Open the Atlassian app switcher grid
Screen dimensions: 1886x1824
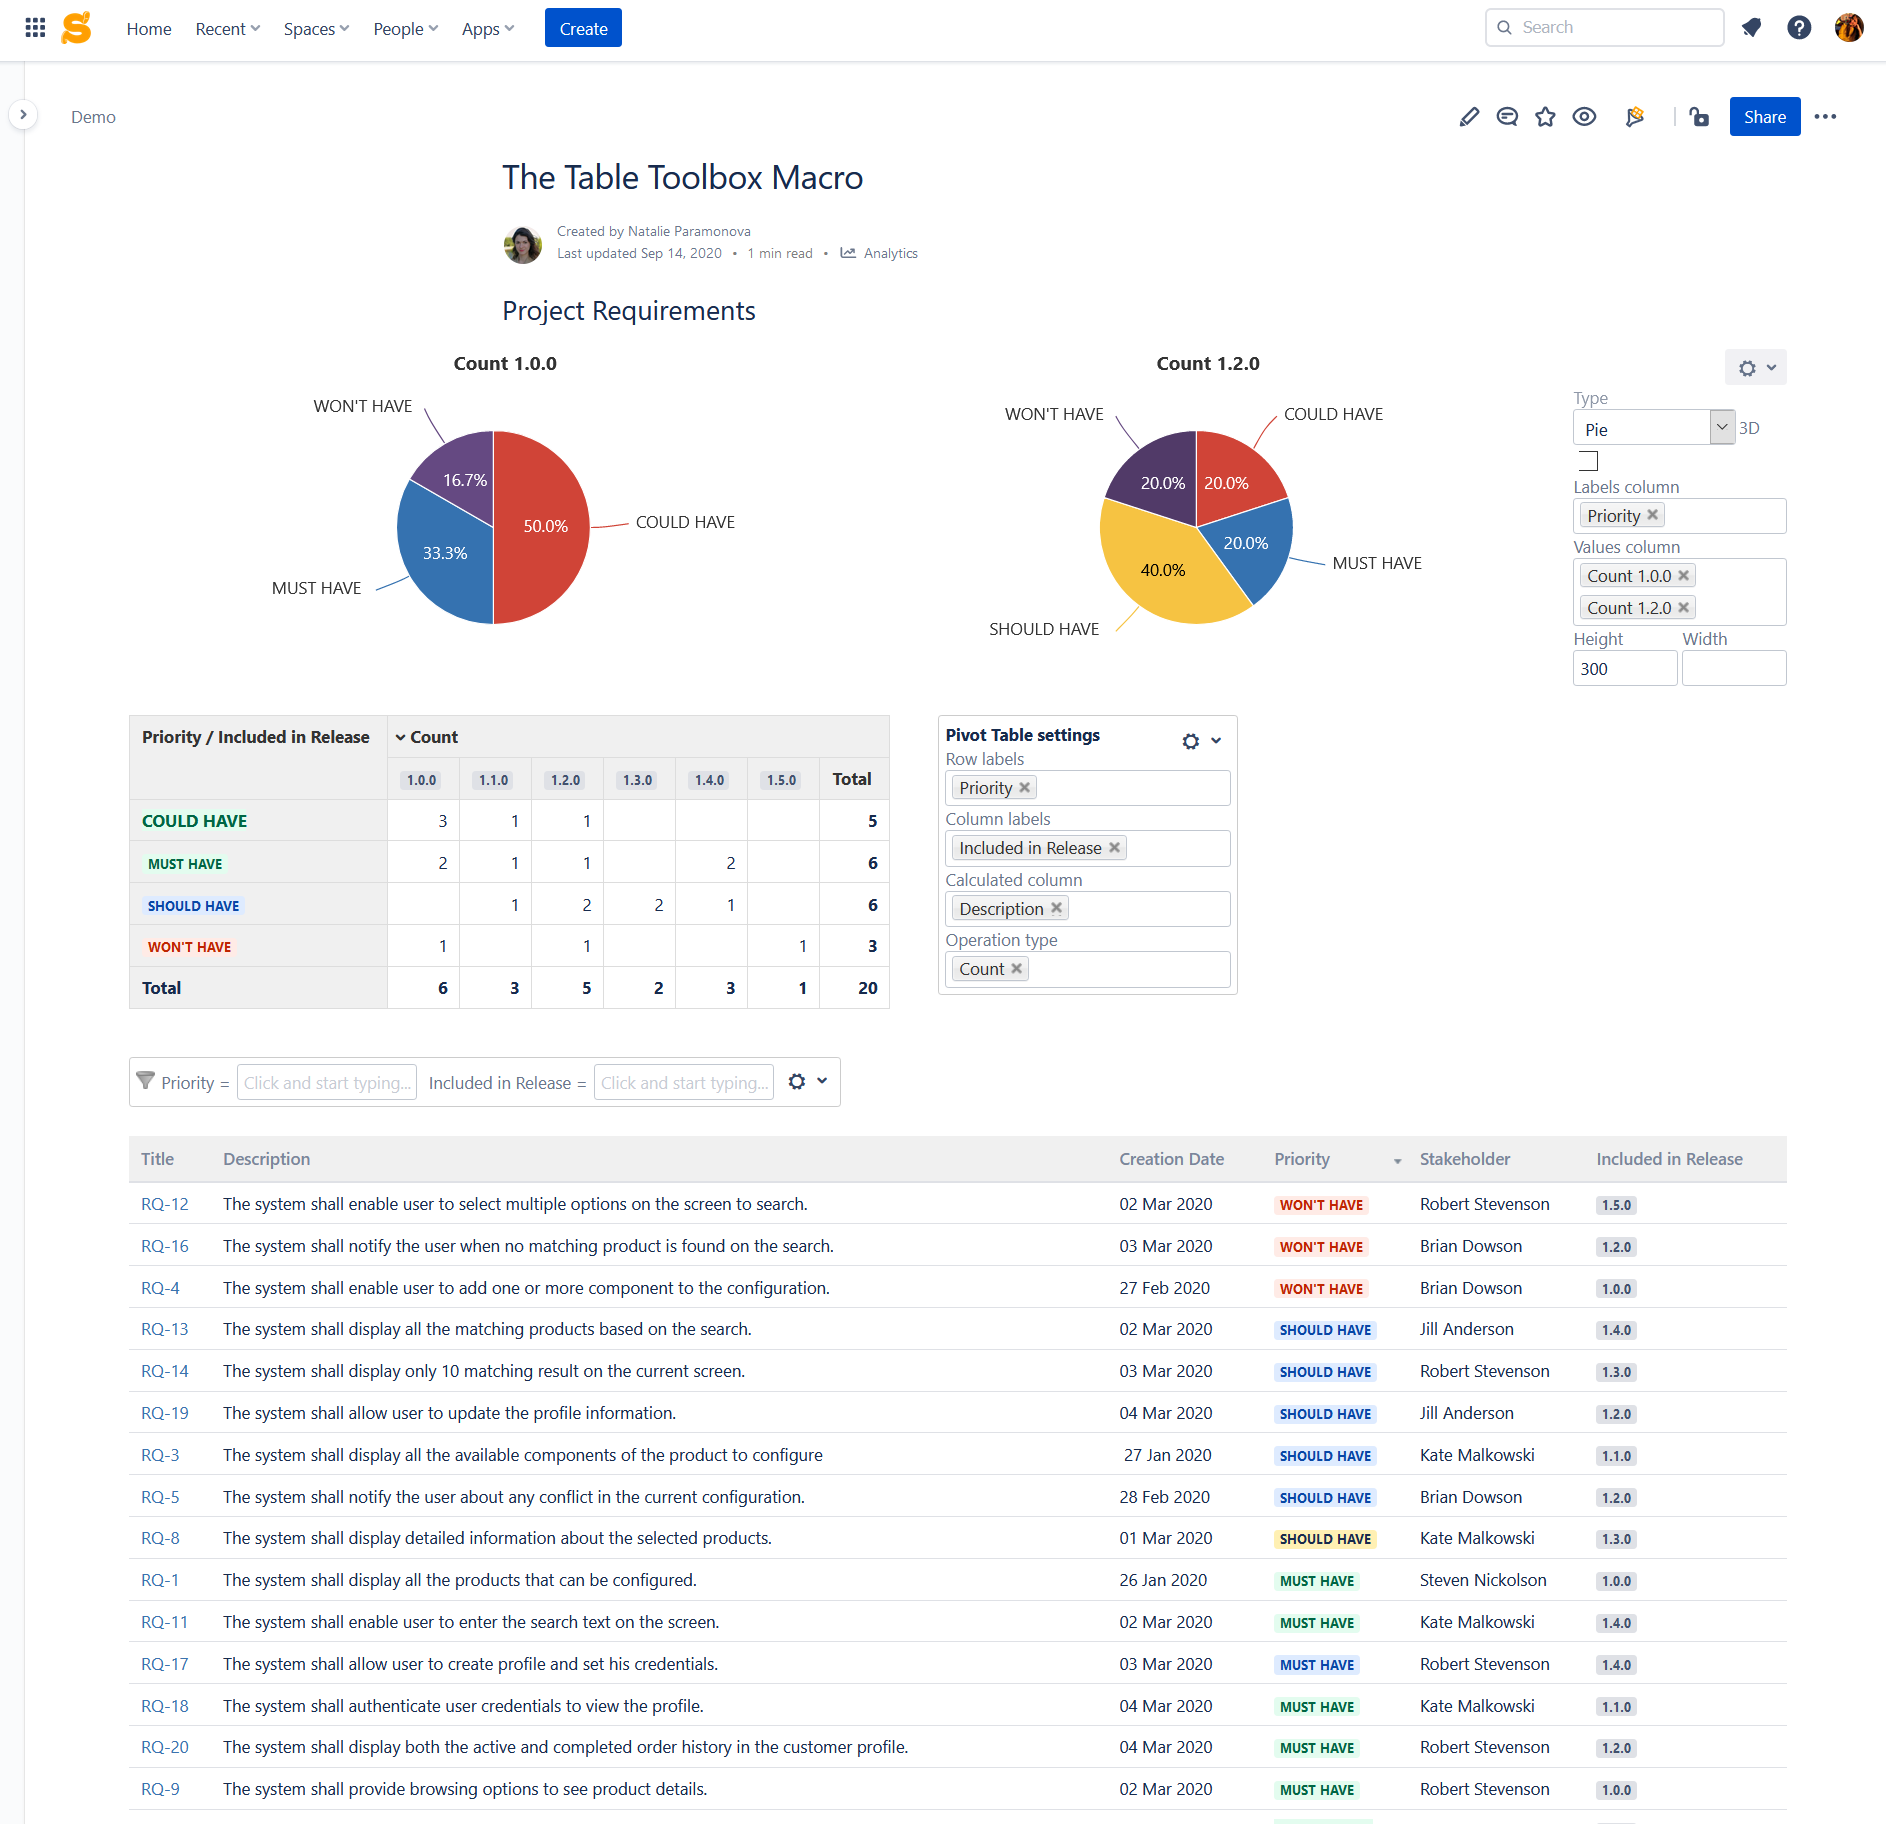[35, 27]
